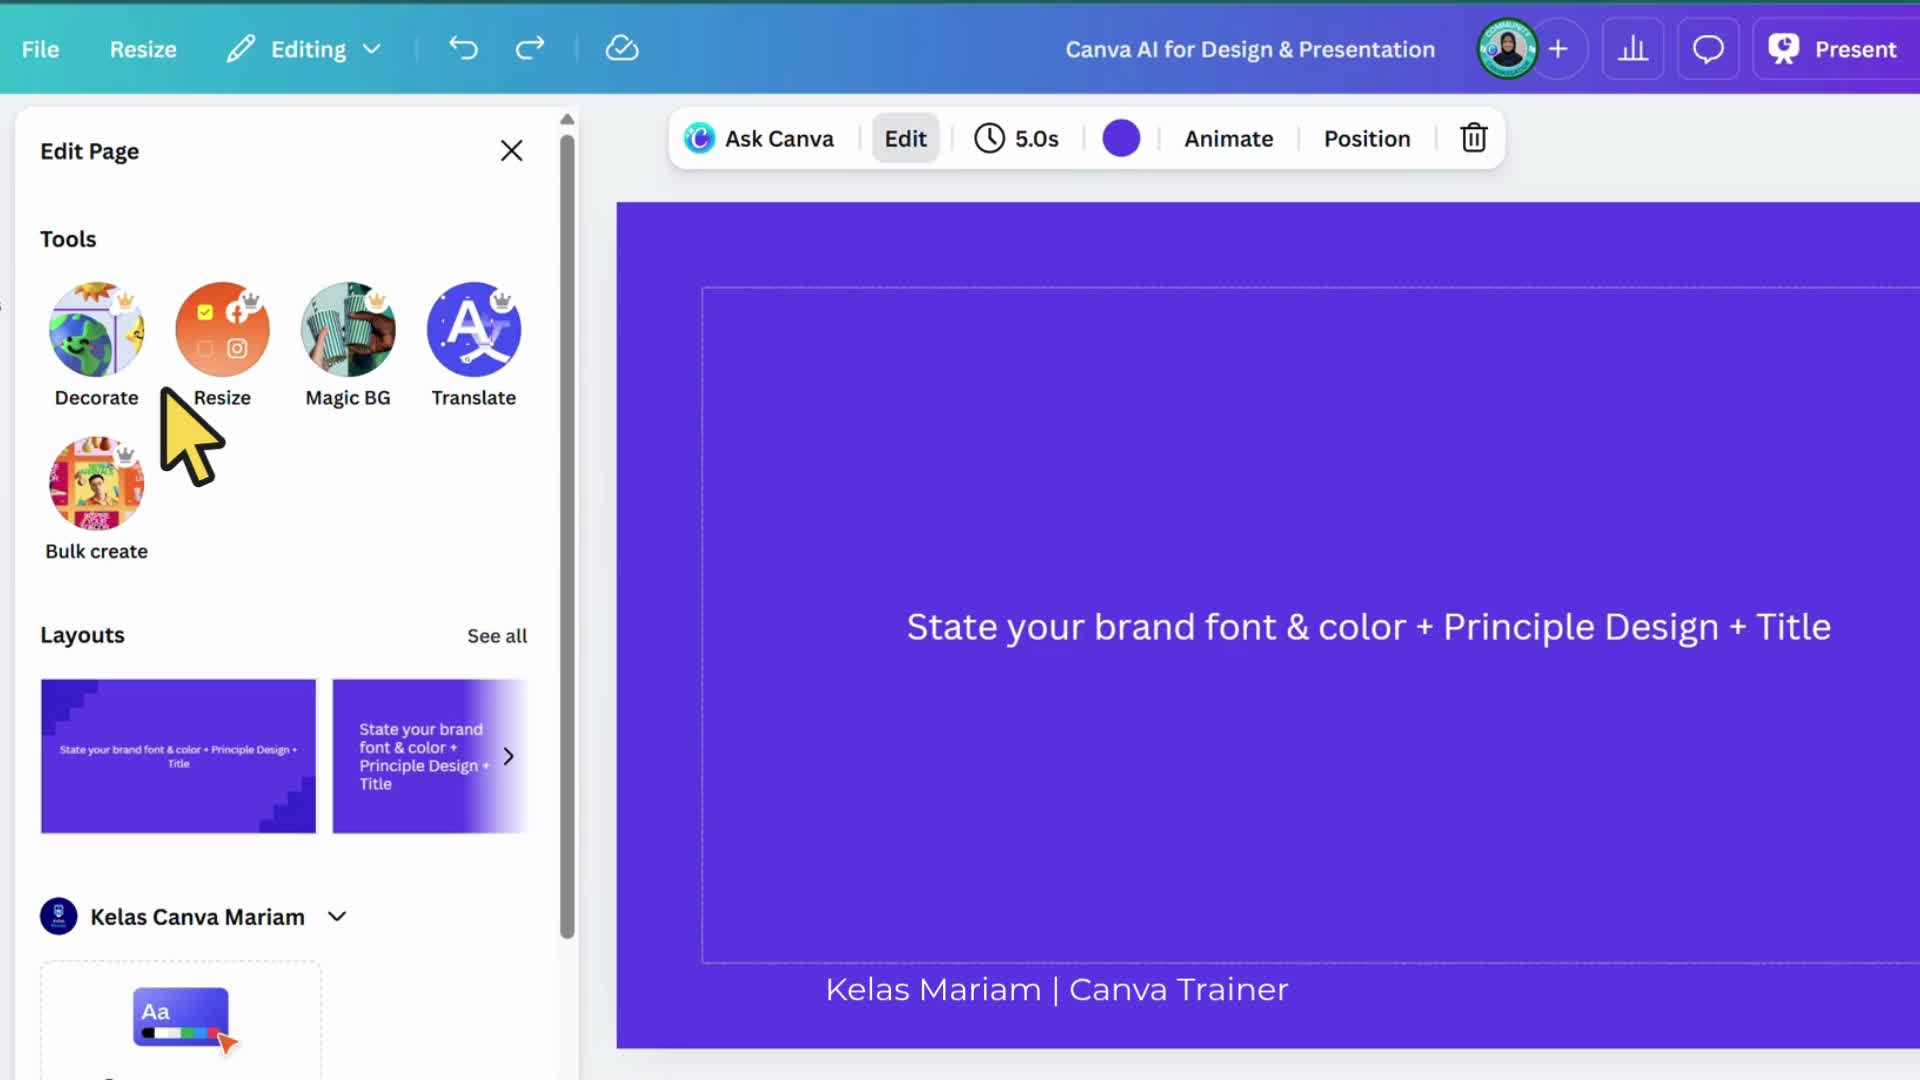The height and width of the screenshot is (1080, 1920).
Task: Close the Edit Page panel
Action: pos(511,151)
